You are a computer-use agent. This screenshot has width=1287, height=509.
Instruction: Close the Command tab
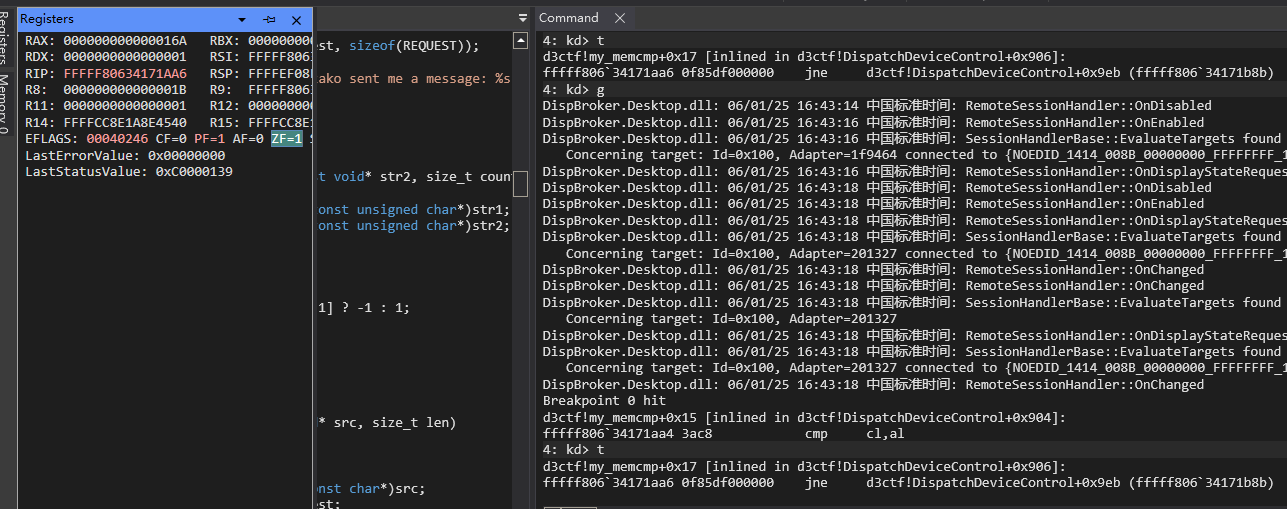(x=620, y=18)
